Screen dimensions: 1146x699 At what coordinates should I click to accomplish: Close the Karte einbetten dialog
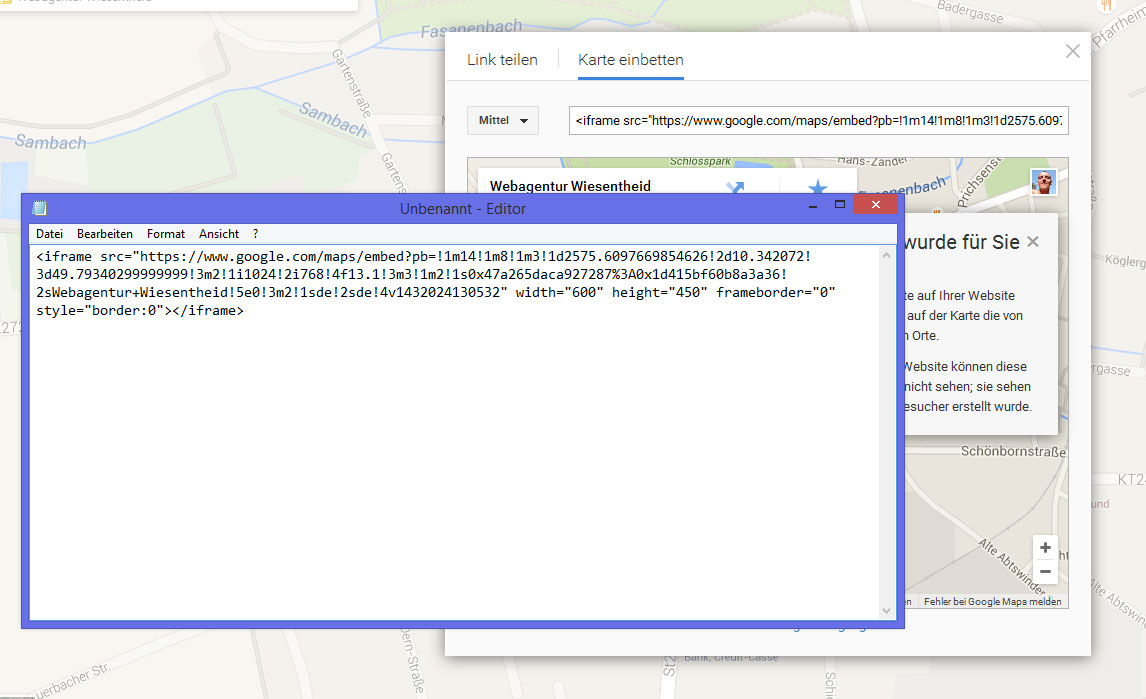[x=1072, y=50]
